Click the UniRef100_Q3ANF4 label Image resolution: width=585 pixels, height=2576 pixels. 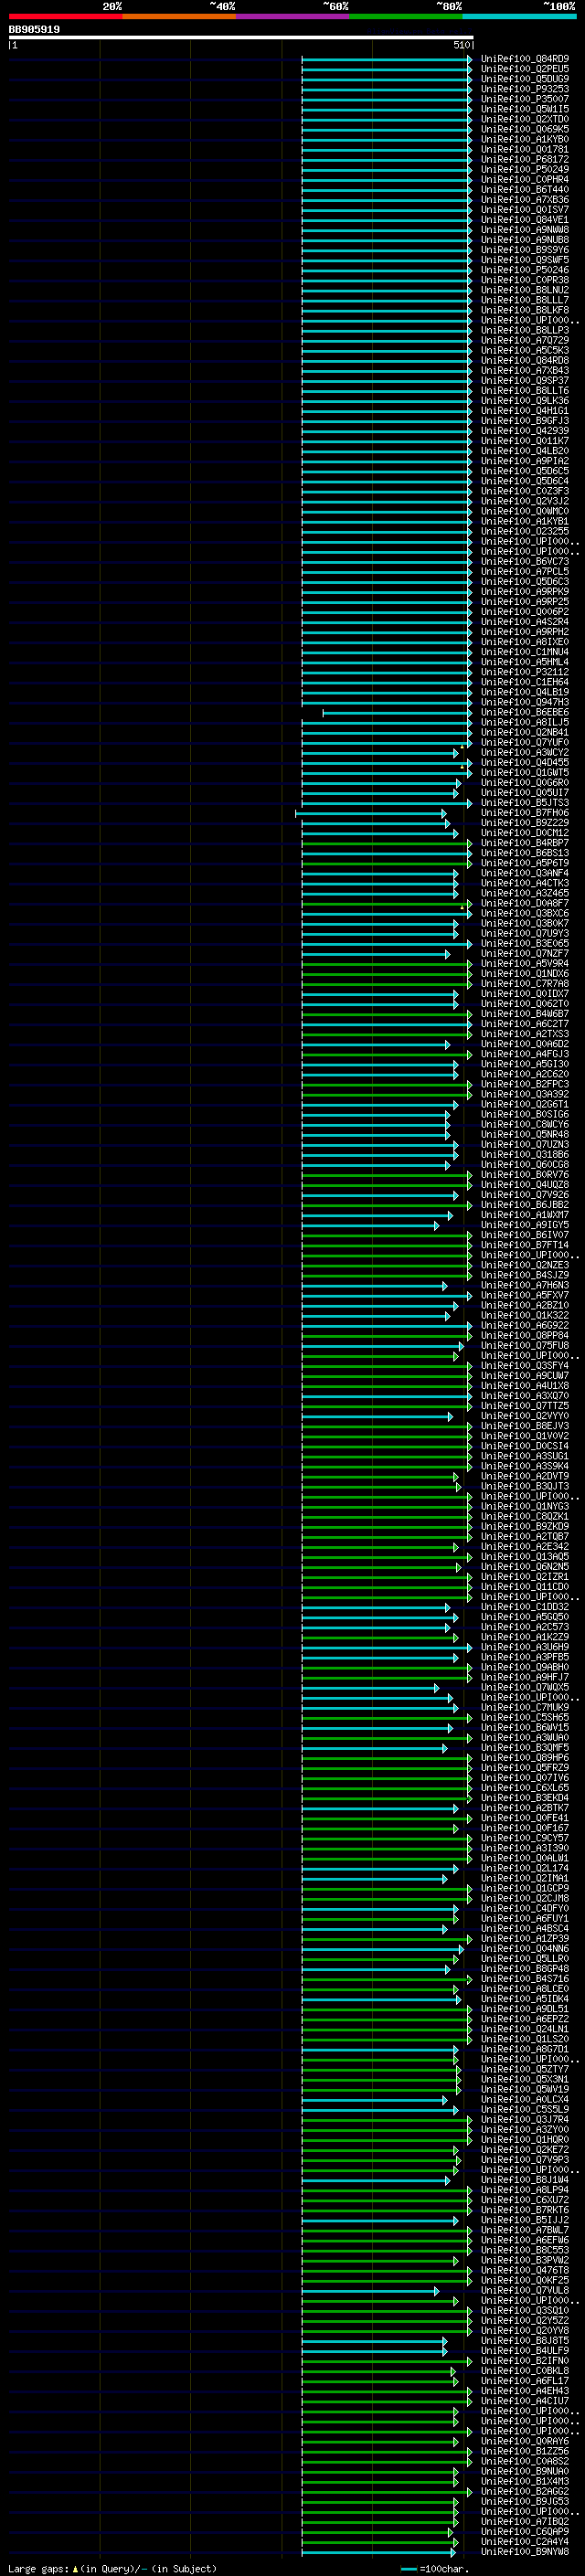524,873
